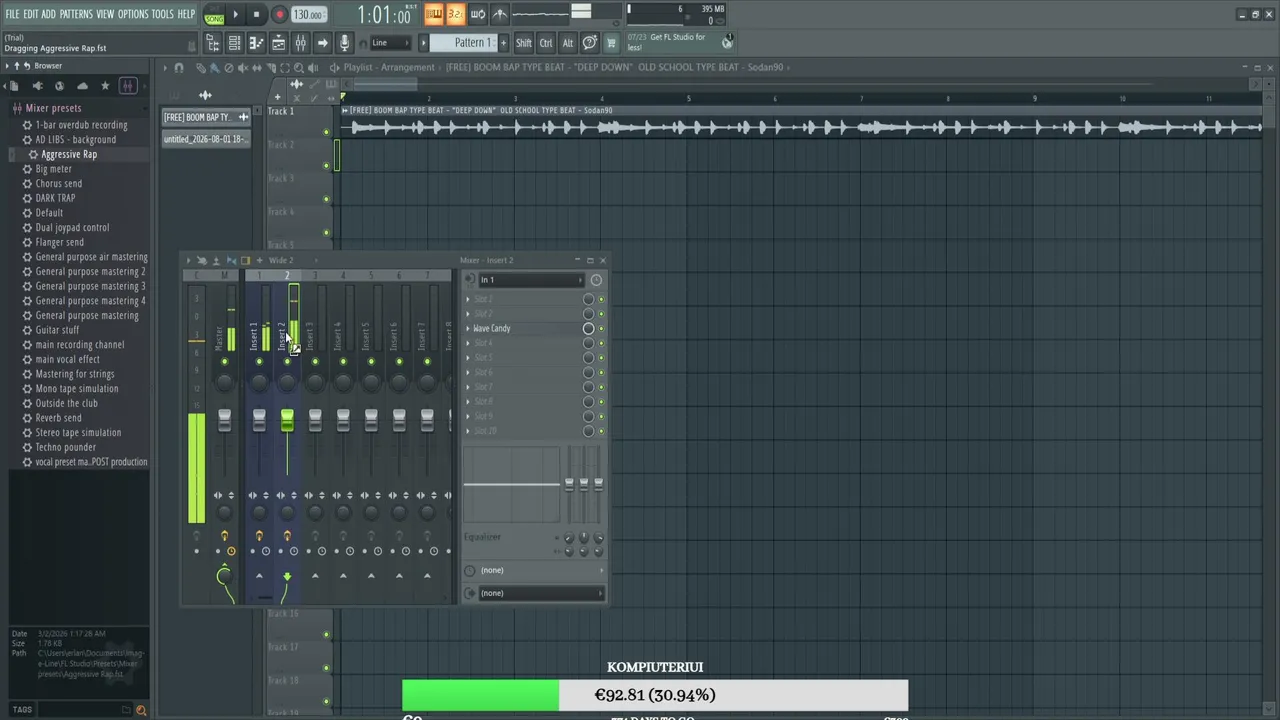Click the microphone recording icon in toolbar
This screenshot has height=720, width=1280.
coord(344,43)
